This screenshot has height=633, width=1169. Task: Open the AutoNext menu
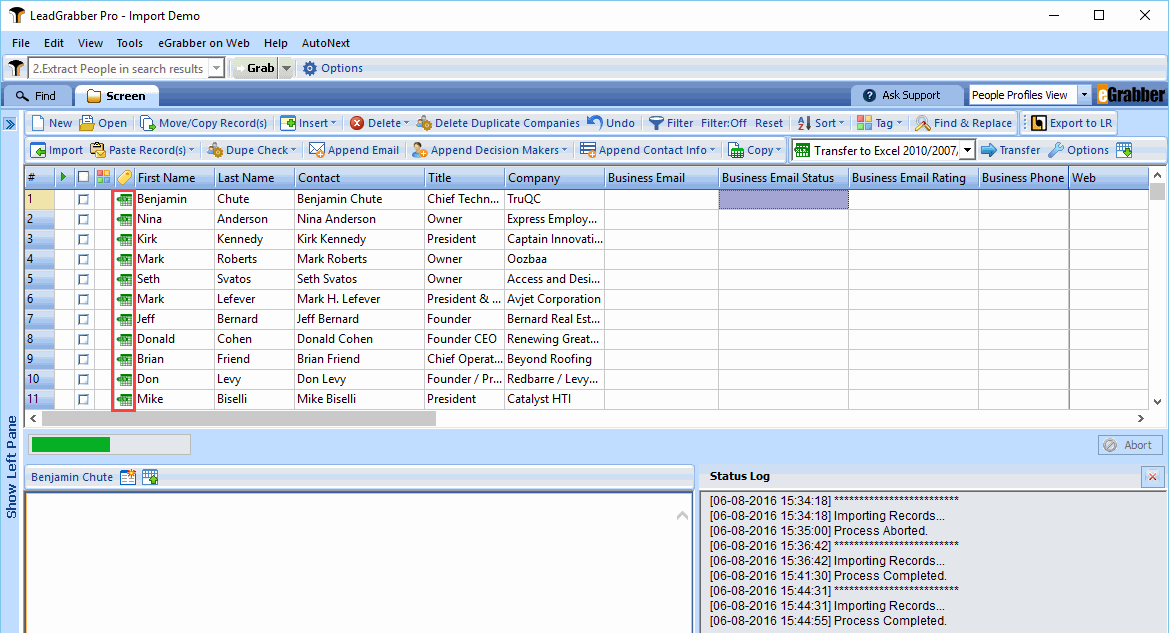(326, 43)
